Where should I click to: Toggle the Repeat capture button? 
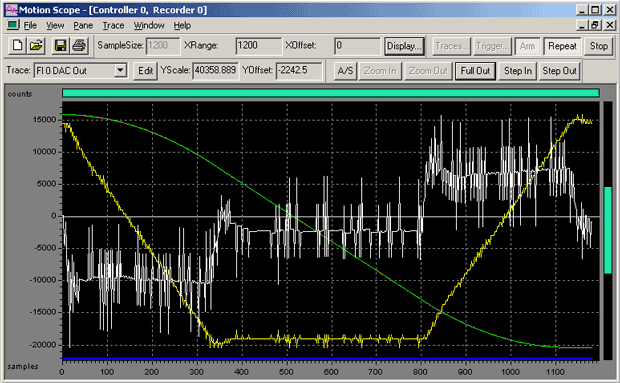[562, 46]
